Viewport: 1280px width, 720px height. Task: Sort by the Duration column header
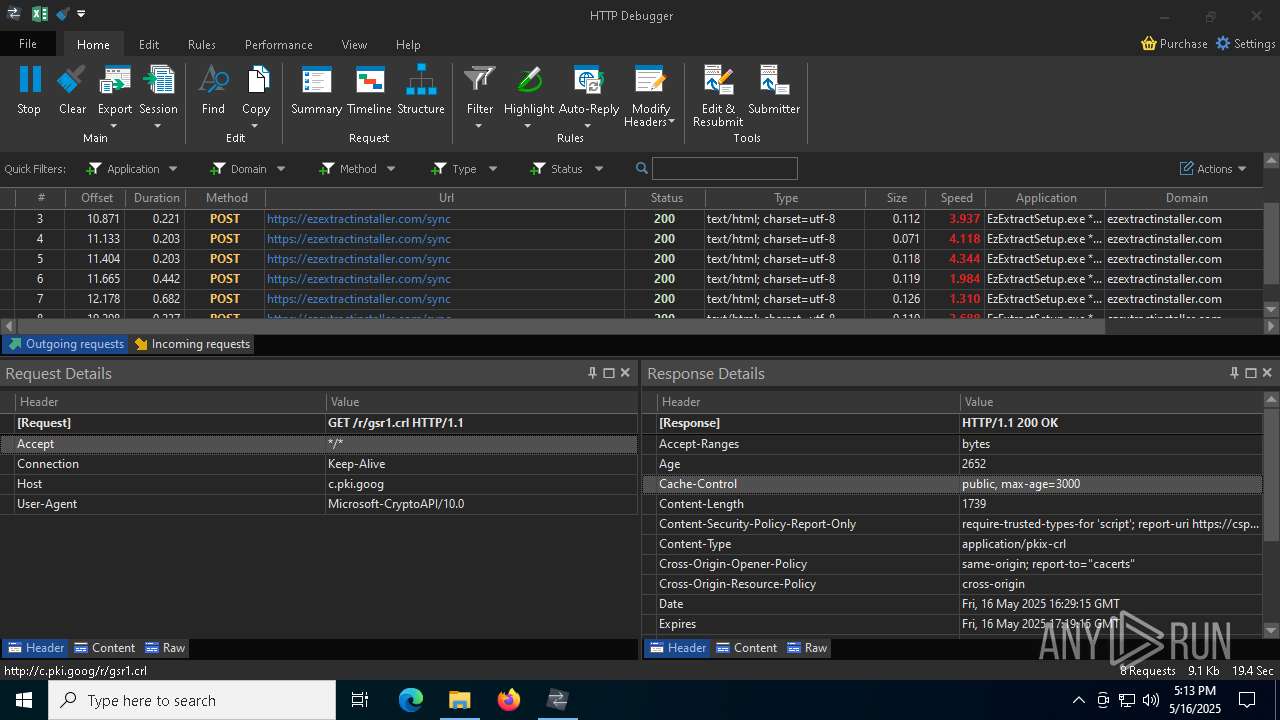coord(157,198)
